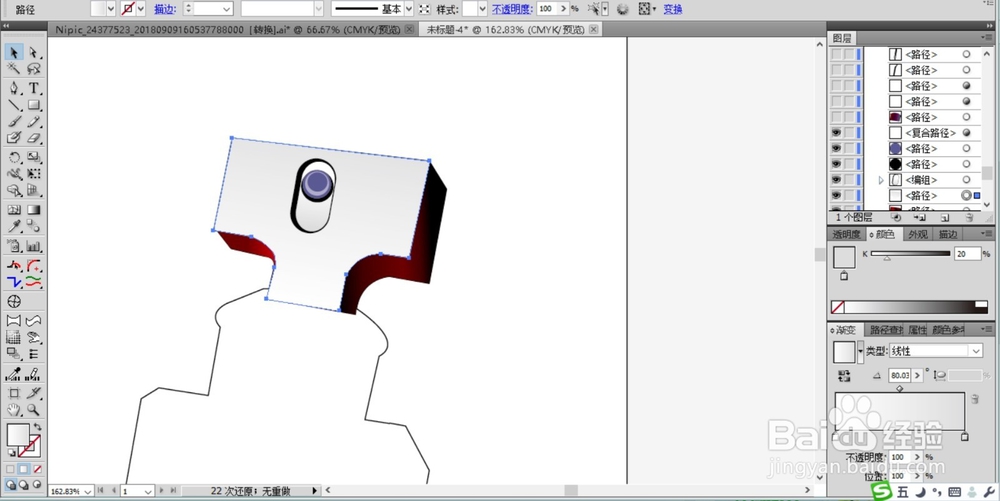Open Sogou input method wrench settings

point(989,492)
